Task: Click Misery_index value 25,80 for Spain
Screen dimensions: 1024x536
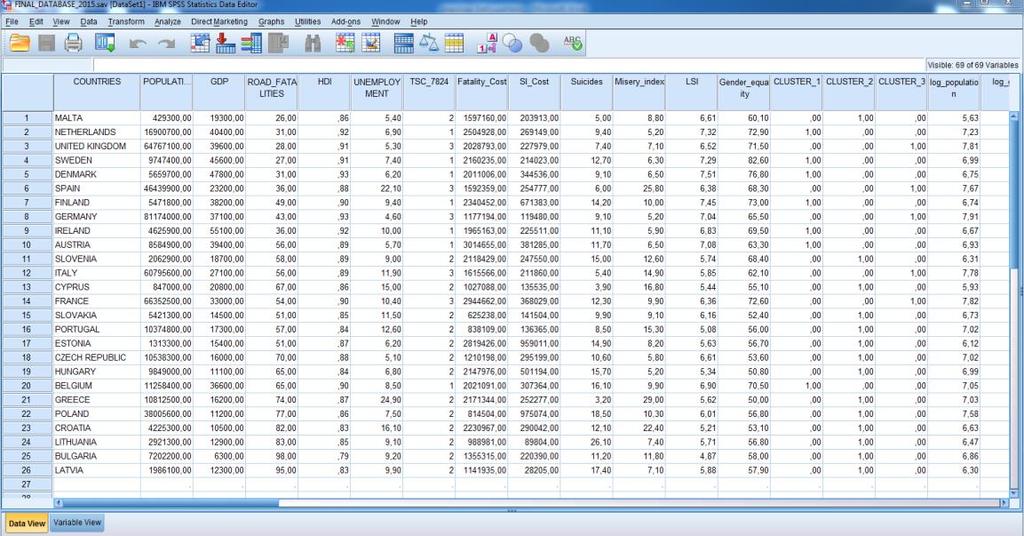Action: (x=639, y=189)
